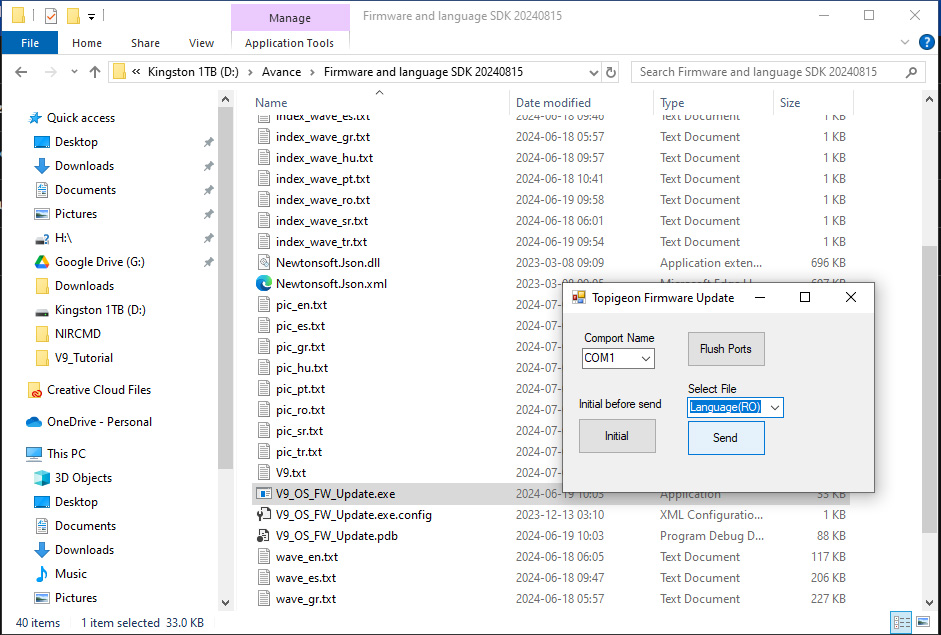Click the Properties quick access checkmark icon

coord(51,16)
